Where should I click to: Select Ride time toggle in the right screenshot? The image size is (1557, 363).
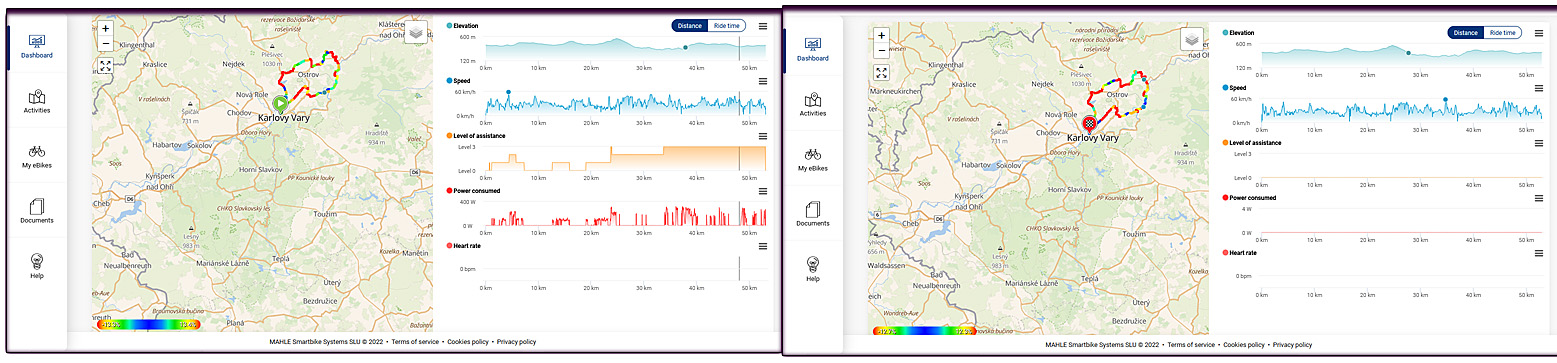pyautogui.click(x=1503, y=33)
